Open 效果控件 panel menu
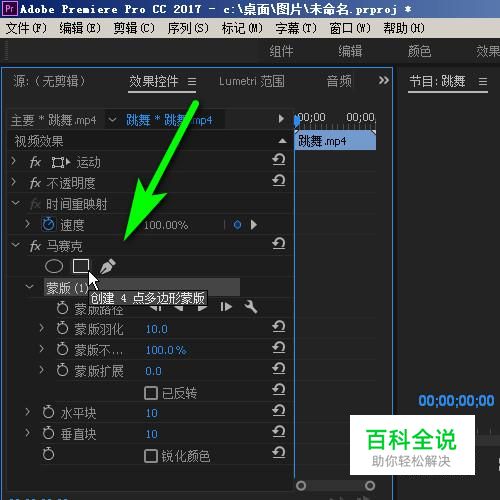Image resolution: width=500 pixels, height=500 pixels. 192,81
